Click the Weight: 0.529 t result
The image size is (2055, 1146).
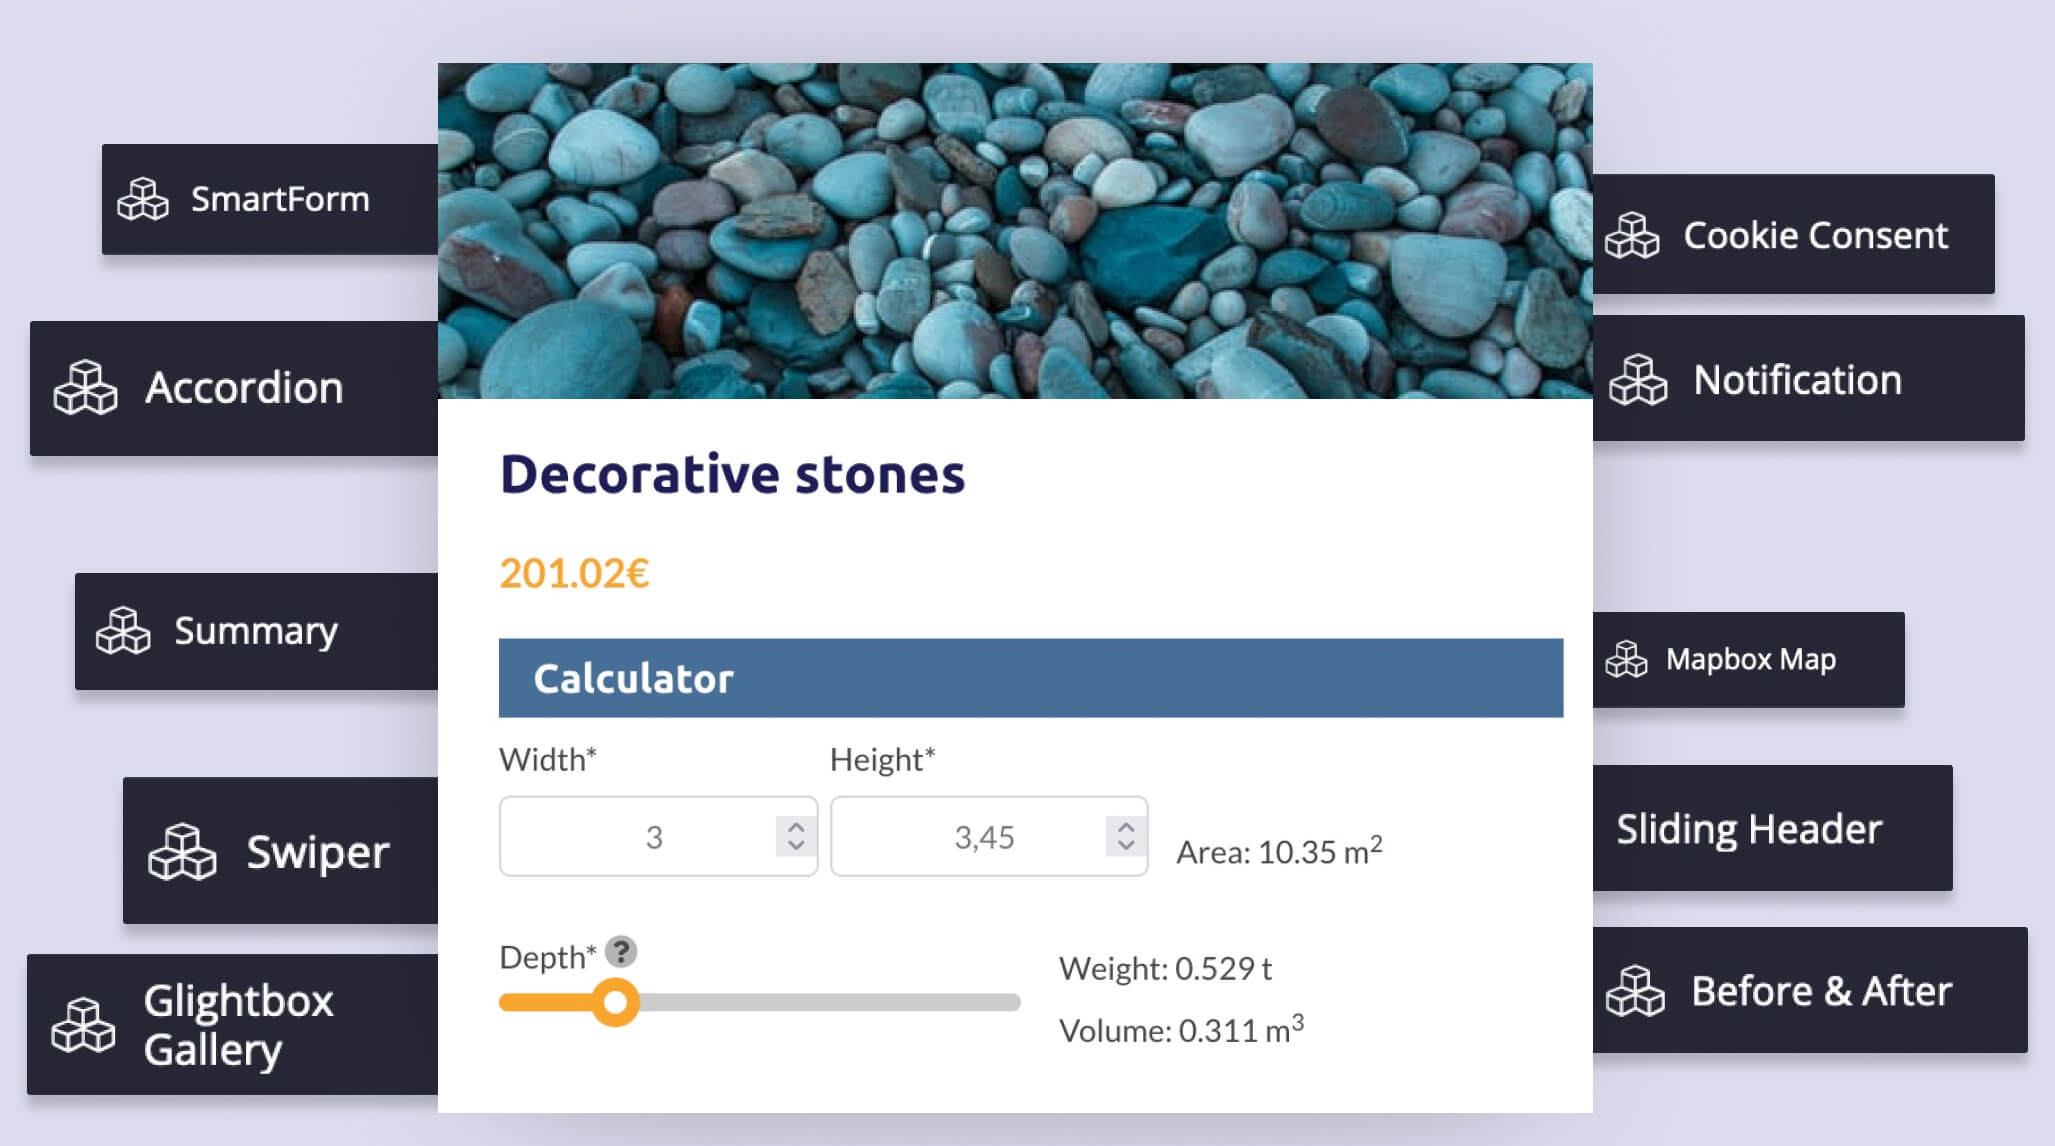point(1165,968)
